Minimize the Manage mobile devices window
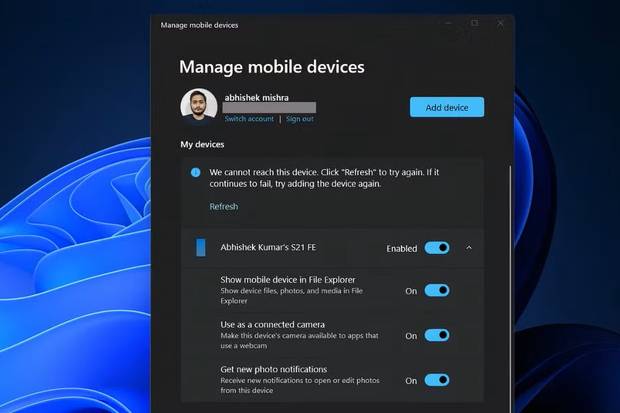This screenshot has height=413, width=620. click(x=448, y=23)
